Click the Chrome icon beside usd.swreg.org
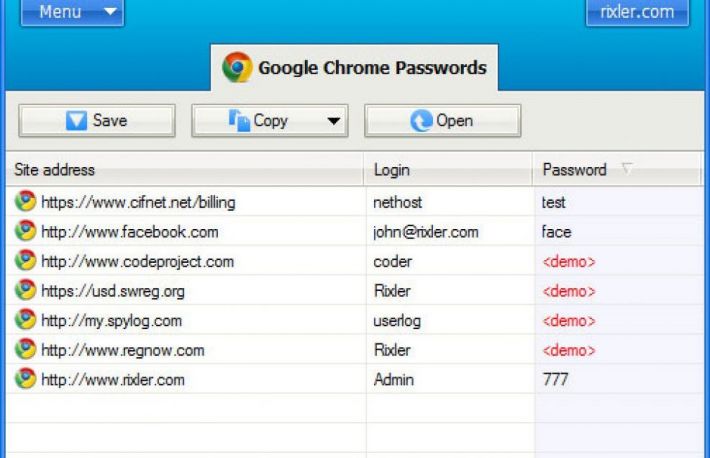710x458 pixels. click(25, 291)
